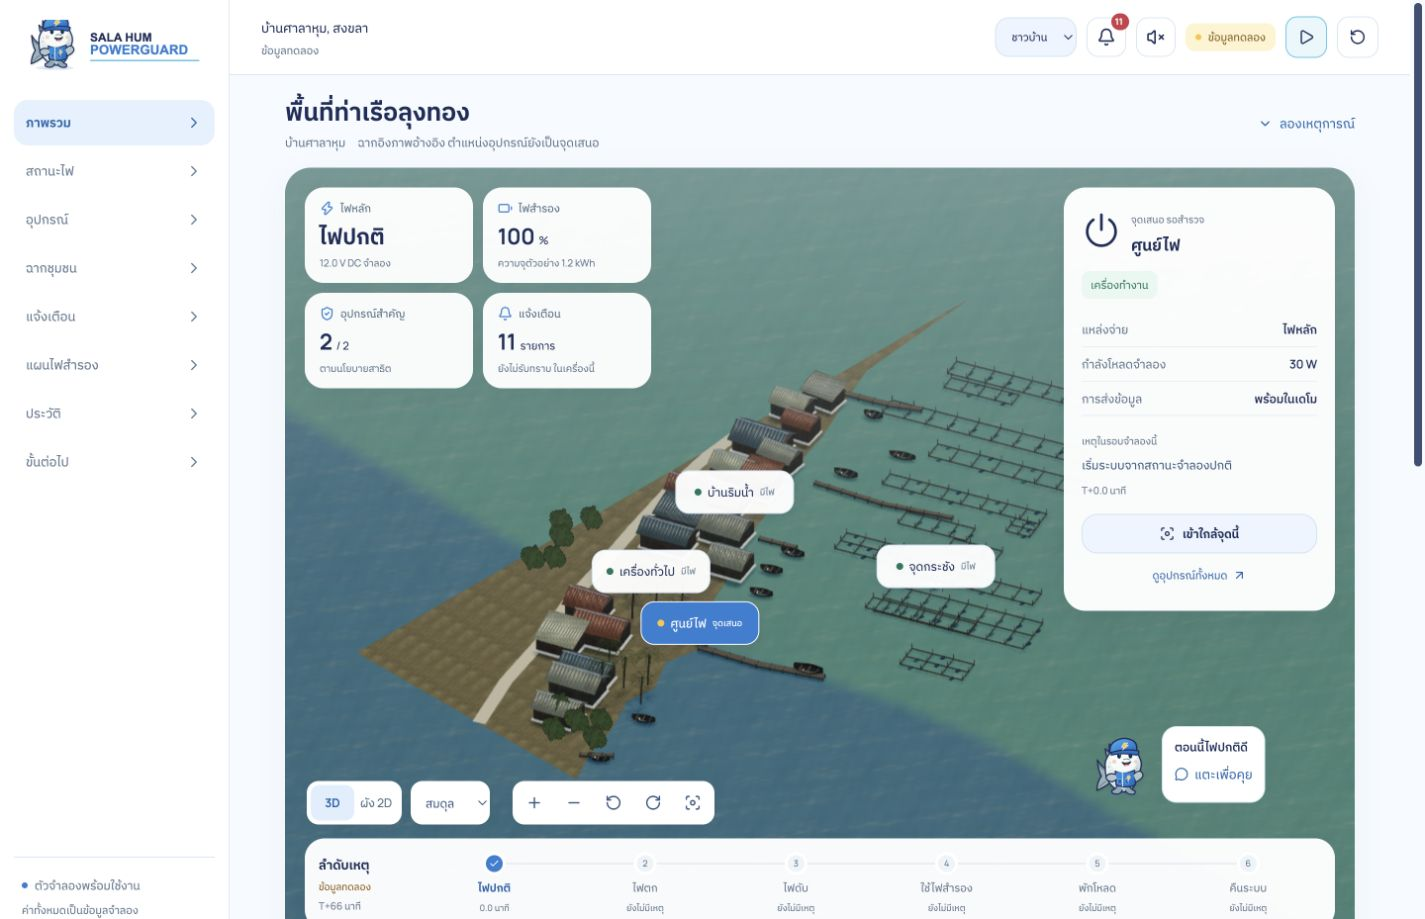The image size is (1425, 919).
Task: Click the reset simulation icon in the header
Action: click(1357, 37)
